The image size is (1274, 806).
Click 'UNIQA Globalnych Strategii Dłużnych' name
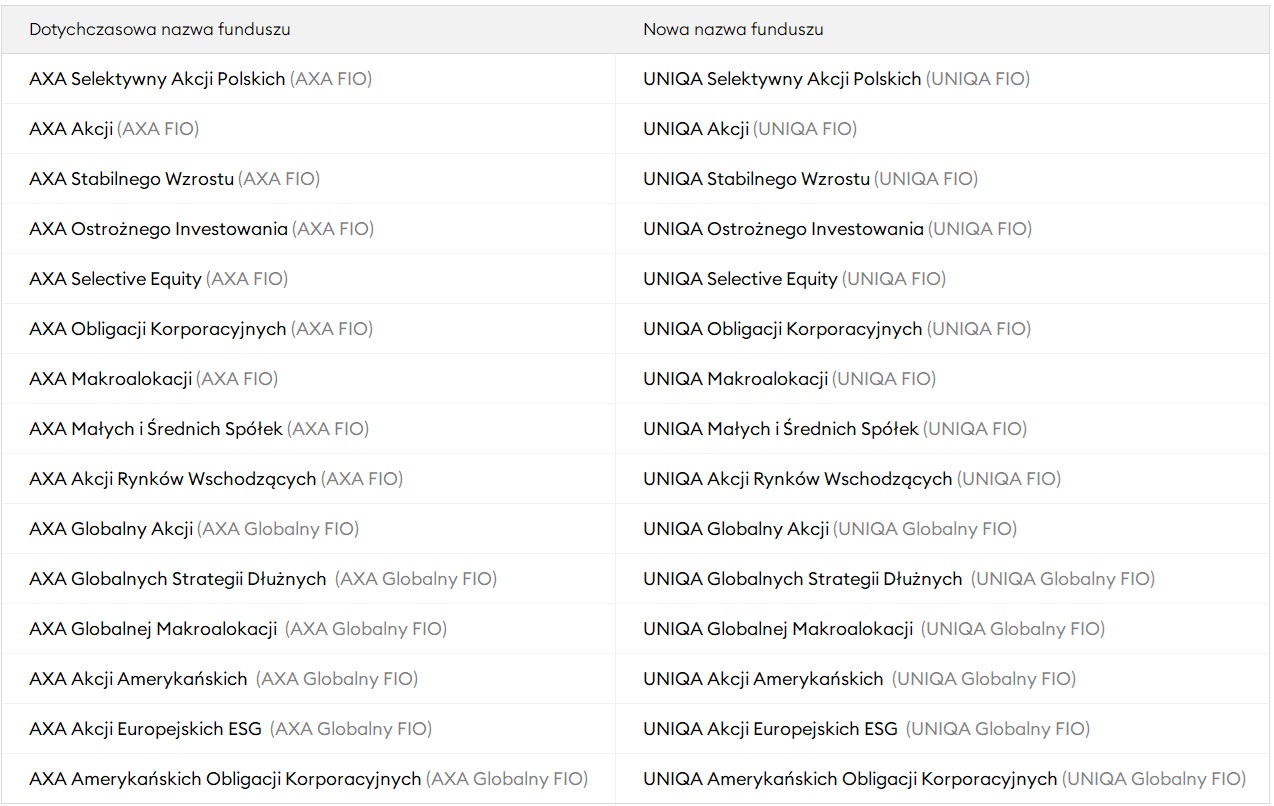(802, 579)
